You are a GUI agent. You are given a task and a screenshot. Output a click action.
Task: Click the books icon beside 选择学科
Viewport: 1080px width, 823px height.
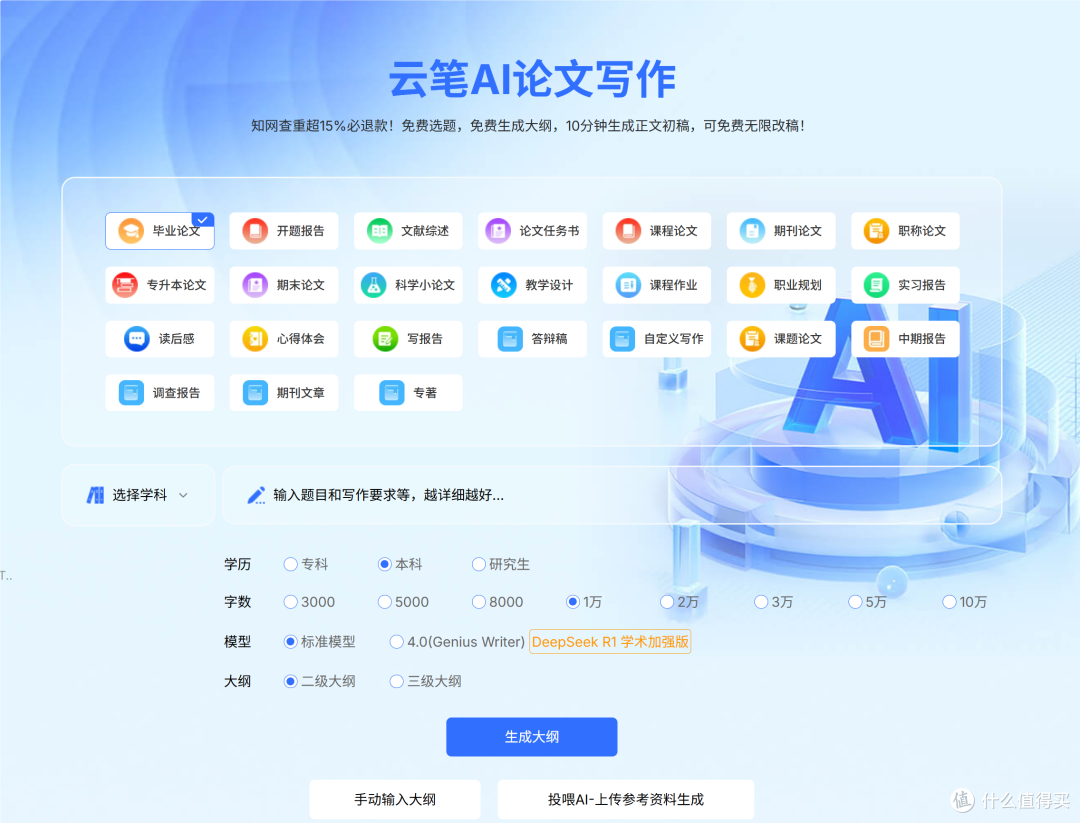[95, 495]
